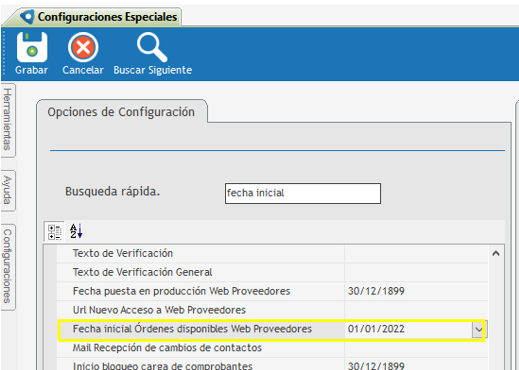Open the Herramientas side tab
The width and height of the screenshot is (519, 370).
(7, 119)
